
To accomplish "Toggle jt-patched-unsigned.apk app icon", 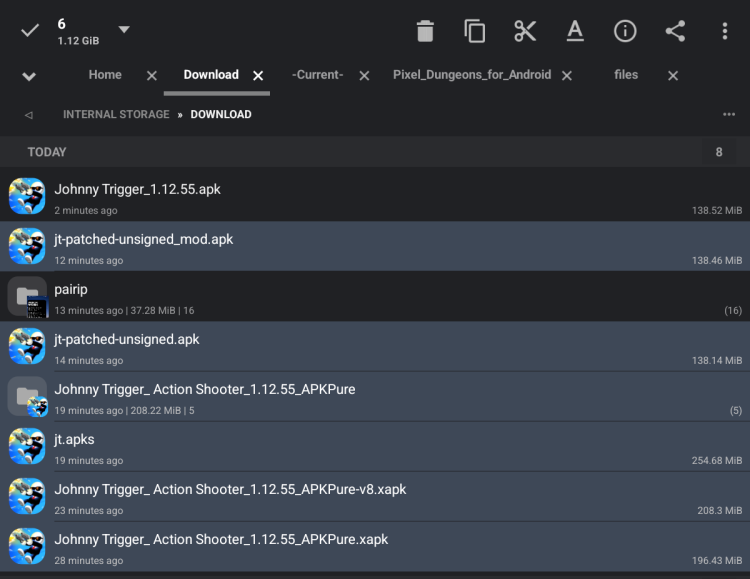I will (27, 346).
